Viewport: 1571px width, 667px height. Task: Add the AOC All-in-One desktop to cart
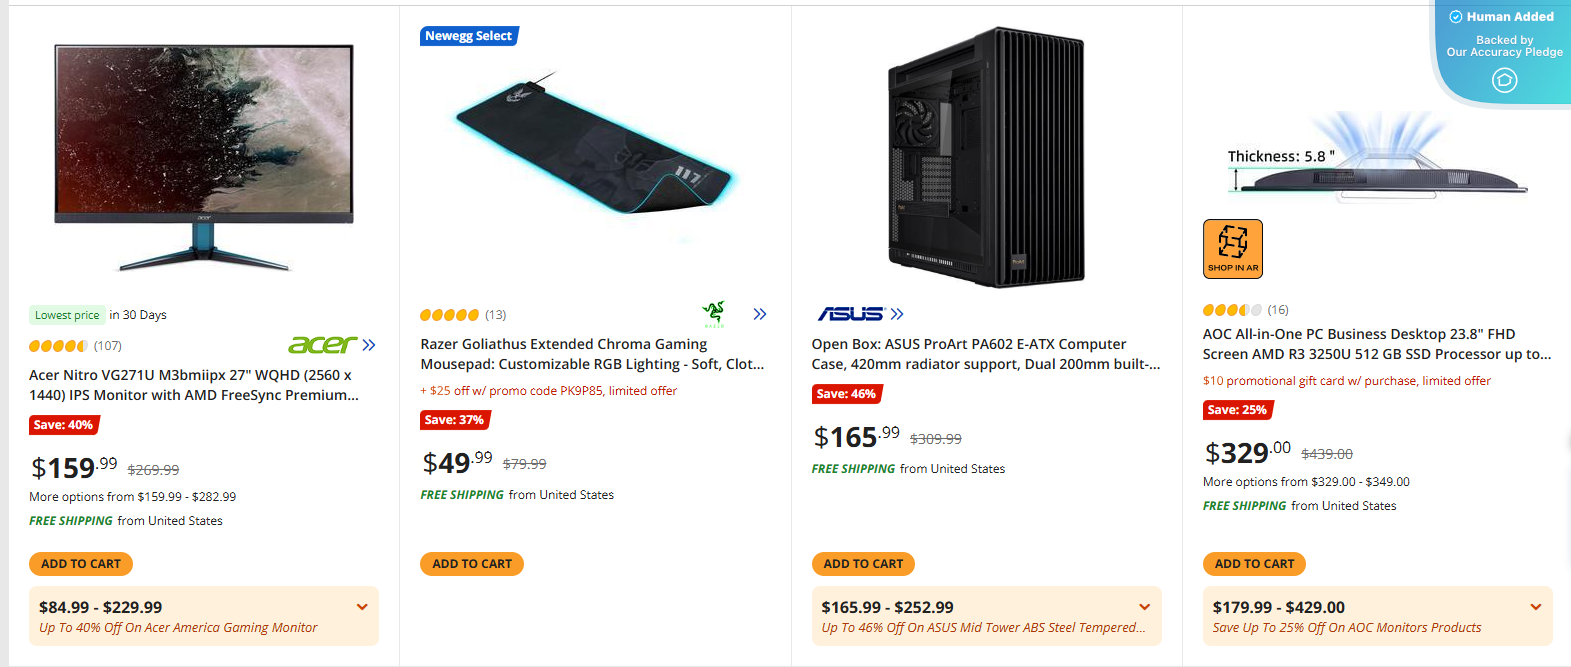[x=1253, y=563]
